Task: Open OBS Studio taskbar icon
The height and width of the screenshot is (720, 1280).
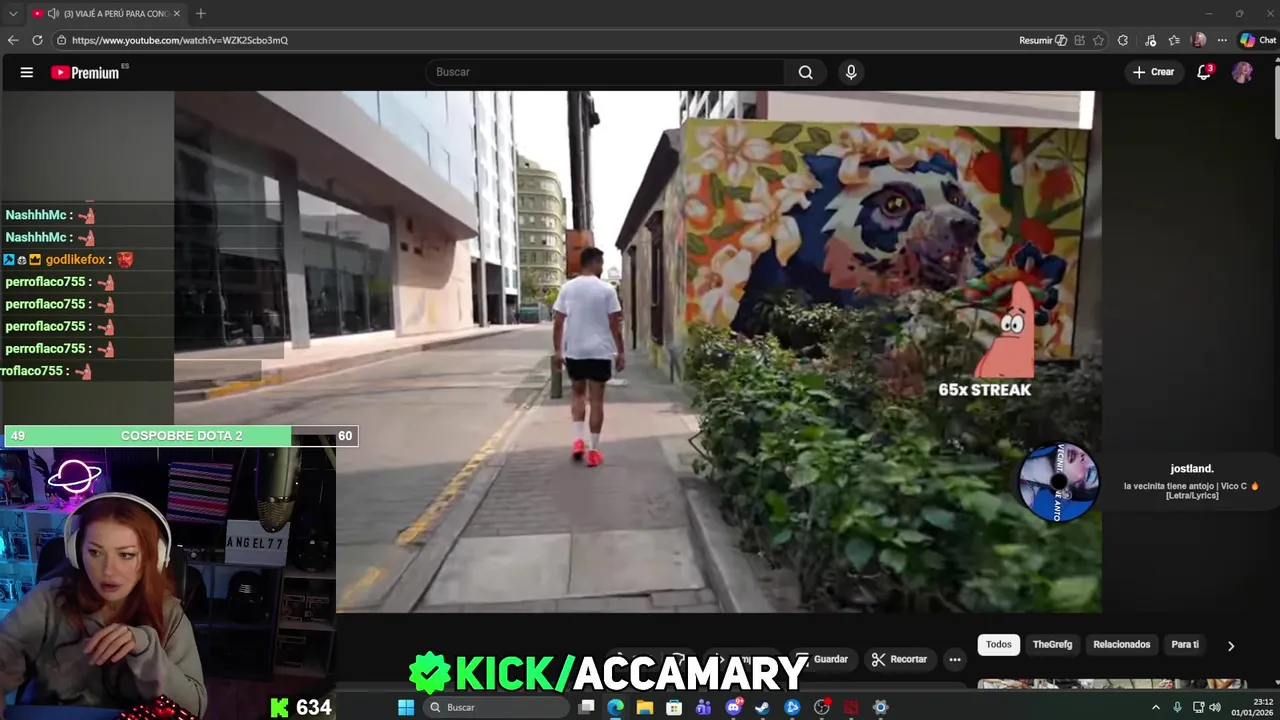Action: (822, 707)
